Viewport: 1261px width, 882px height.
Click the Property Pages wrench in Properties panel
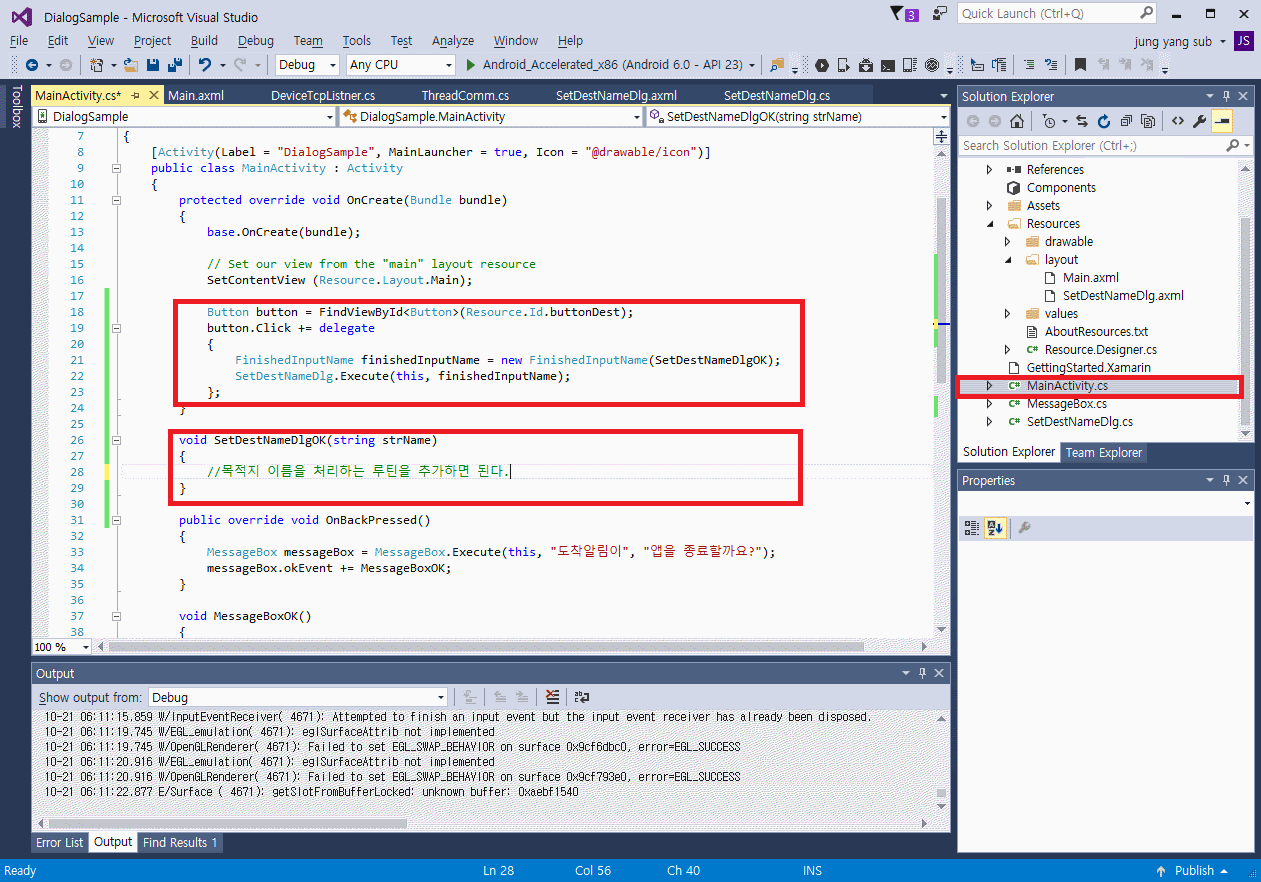1024,528
